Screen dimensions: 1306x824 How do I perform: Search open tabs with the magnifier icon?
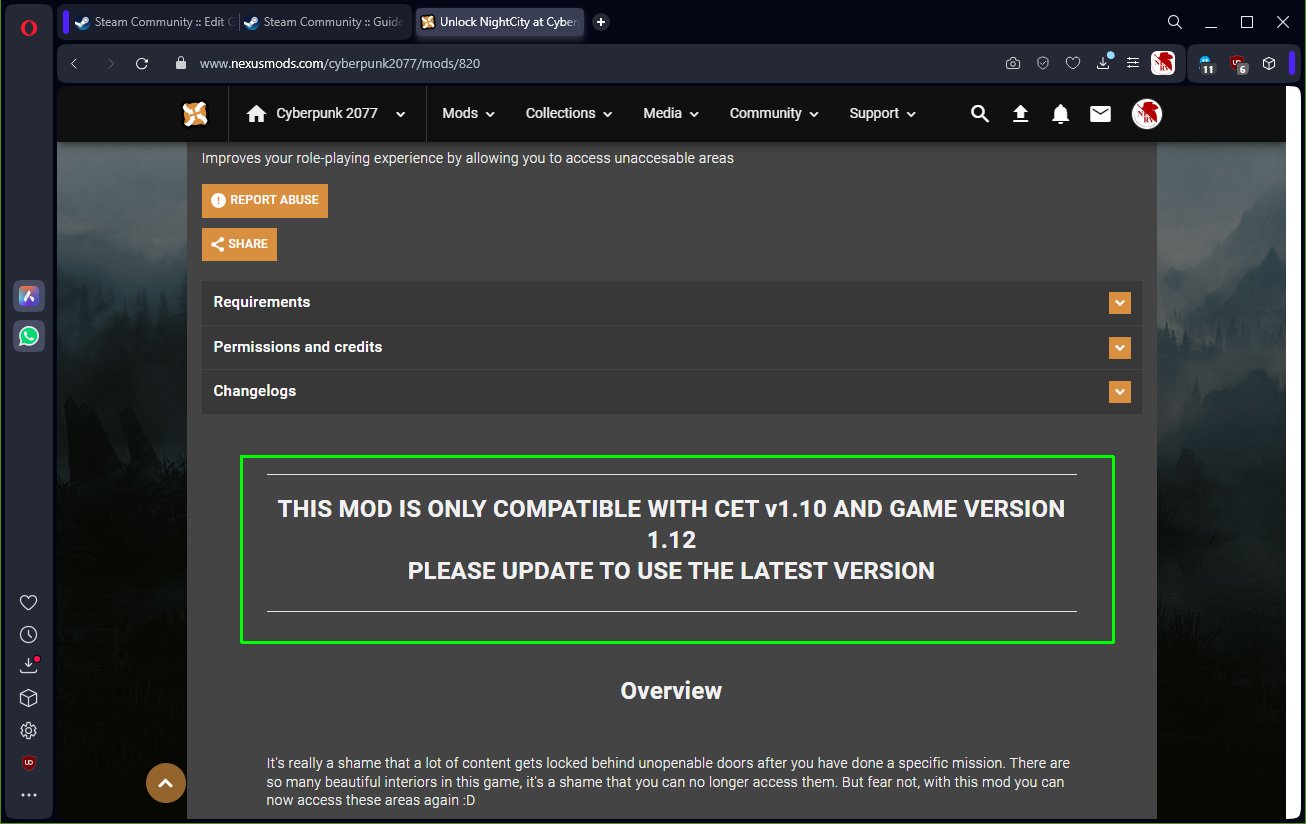pyautogui.click(x=1175, y=22)
